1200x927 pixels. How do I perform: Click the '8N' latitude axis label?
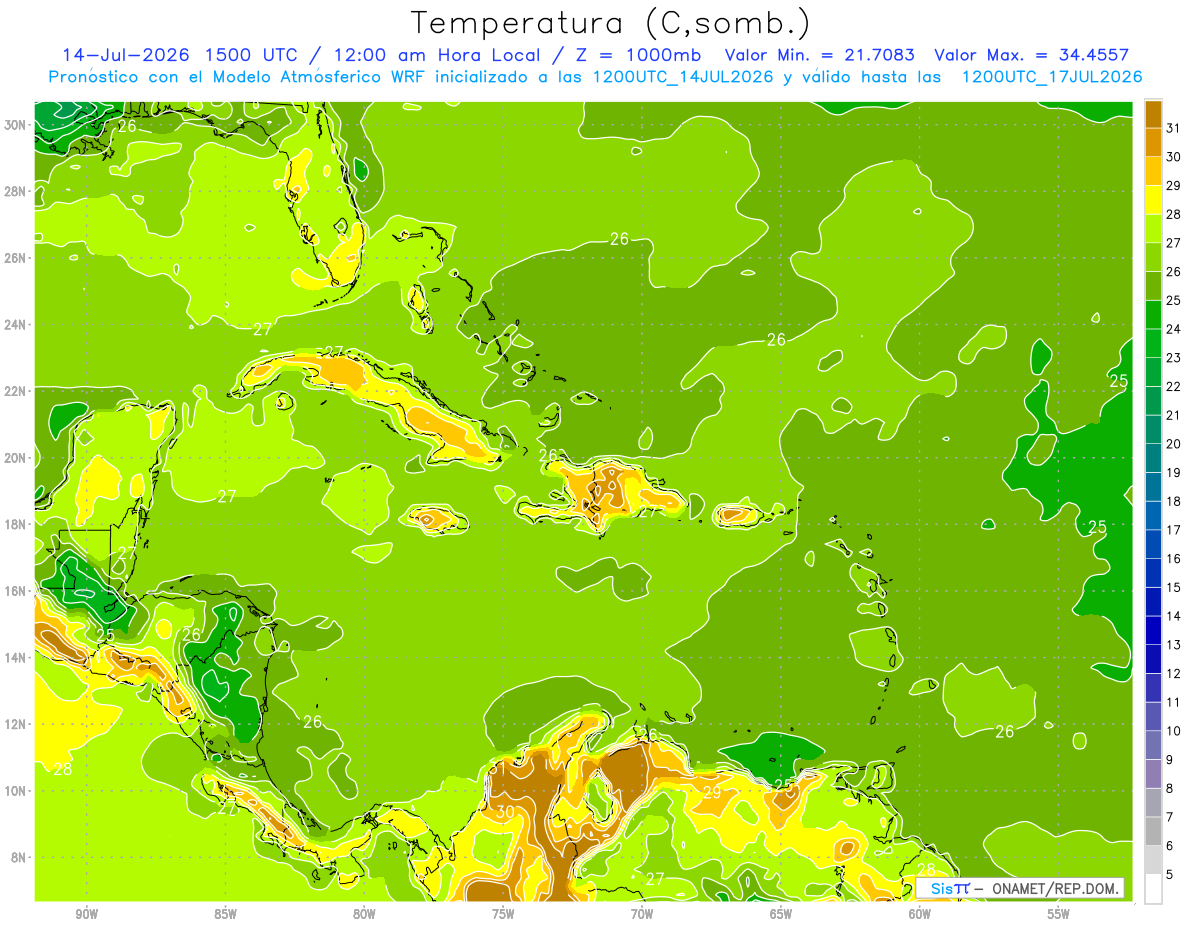(x=20, y=857)
